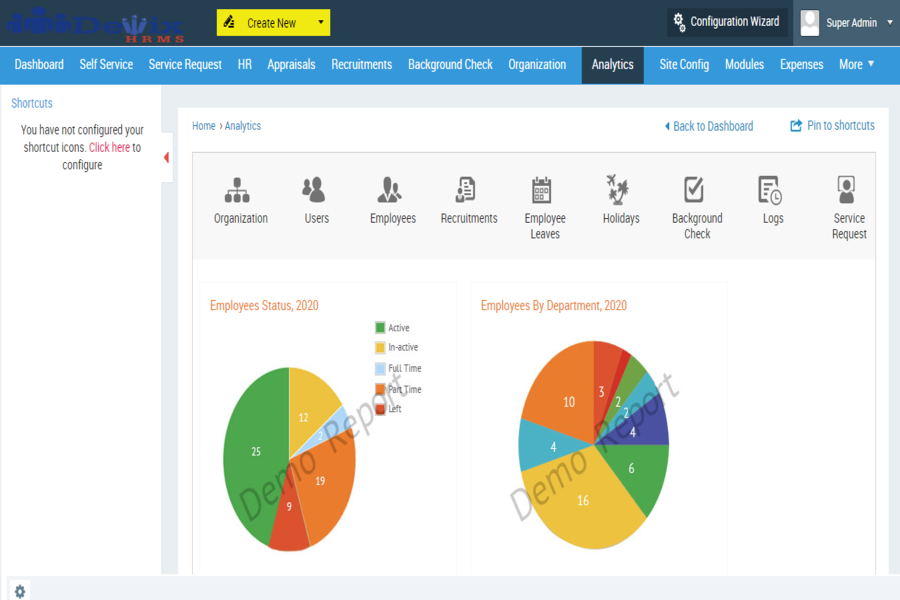
Task: Open the Background Check checkmark icon
Action: pos(694,189)
